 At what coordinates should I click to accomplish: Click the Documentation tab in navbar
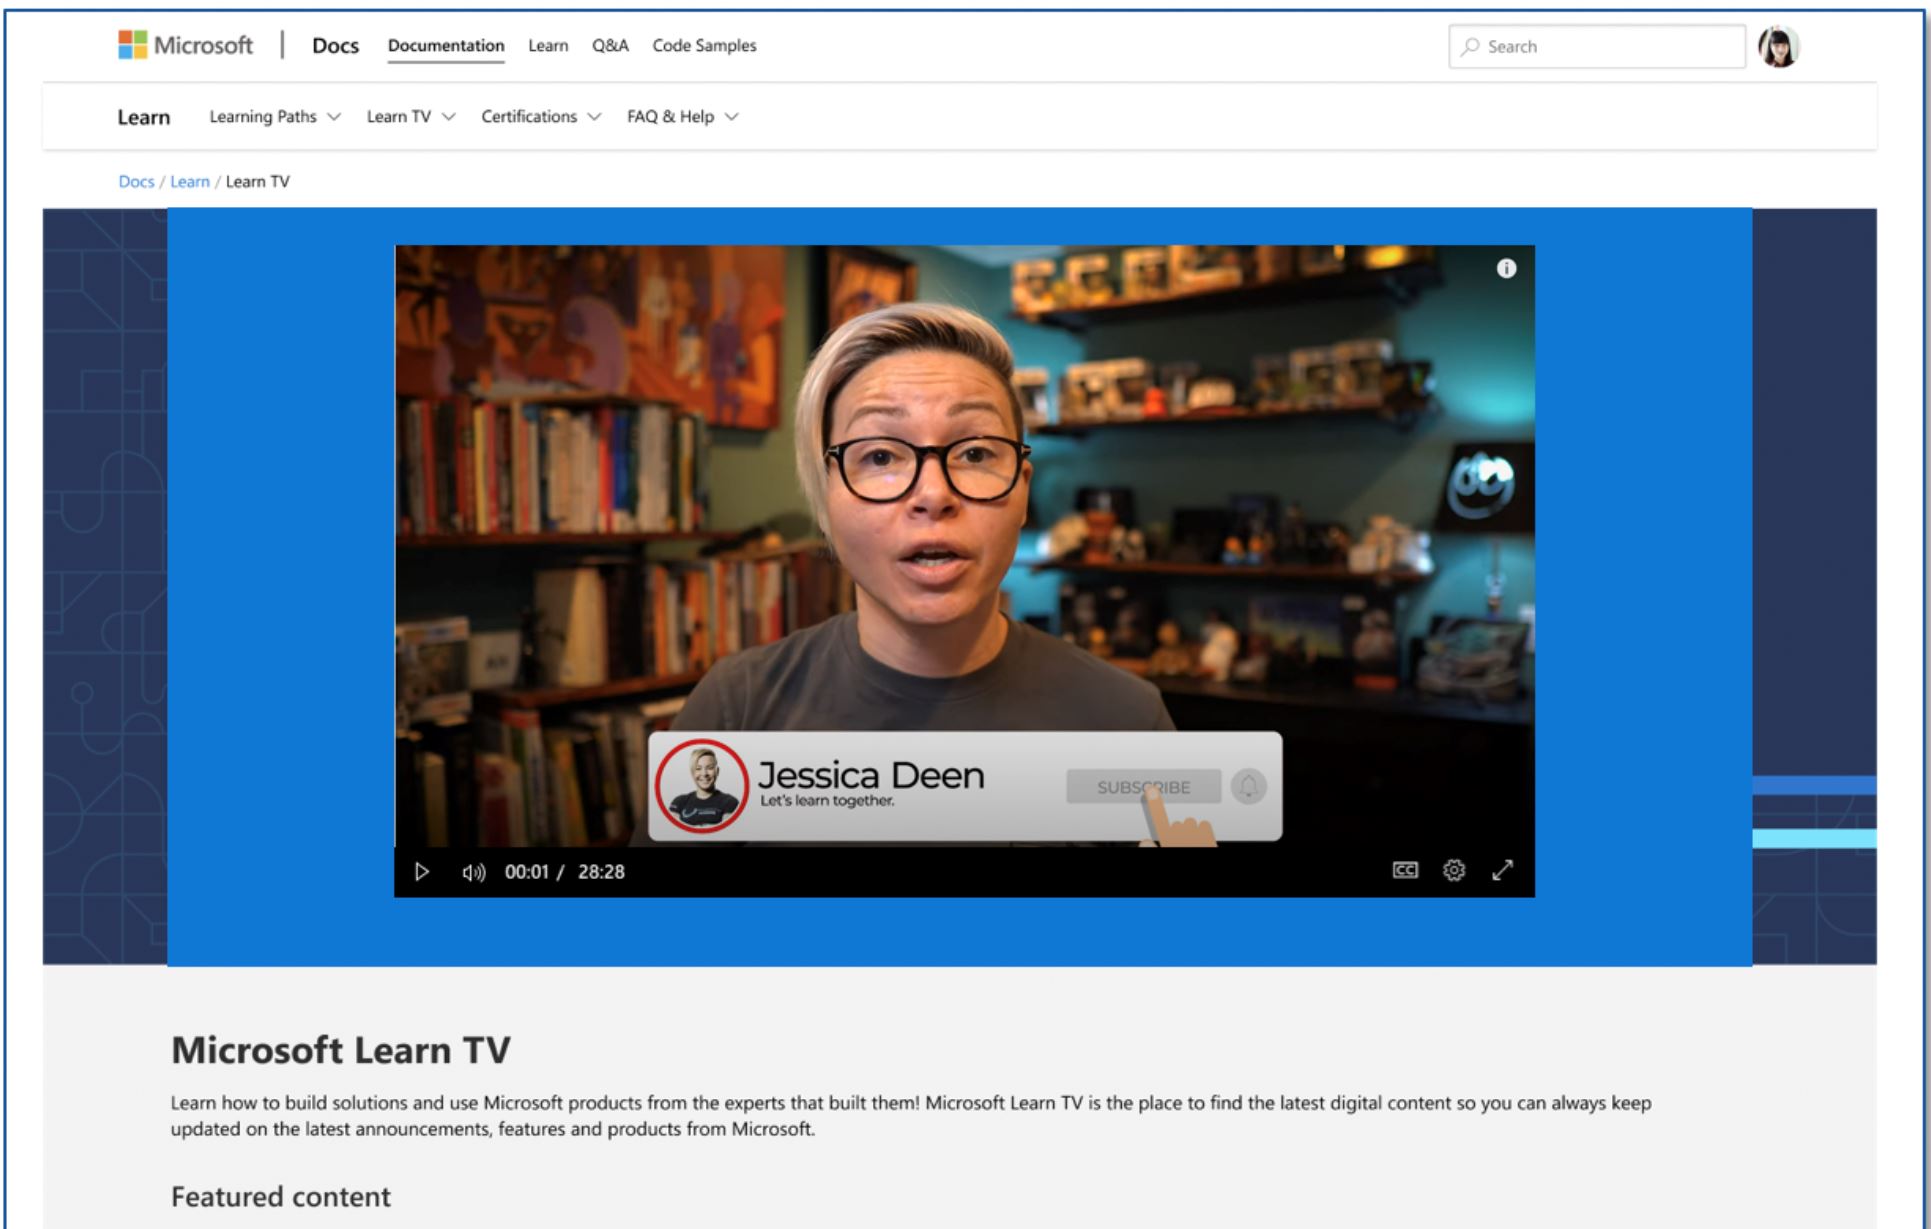[445, 45]
